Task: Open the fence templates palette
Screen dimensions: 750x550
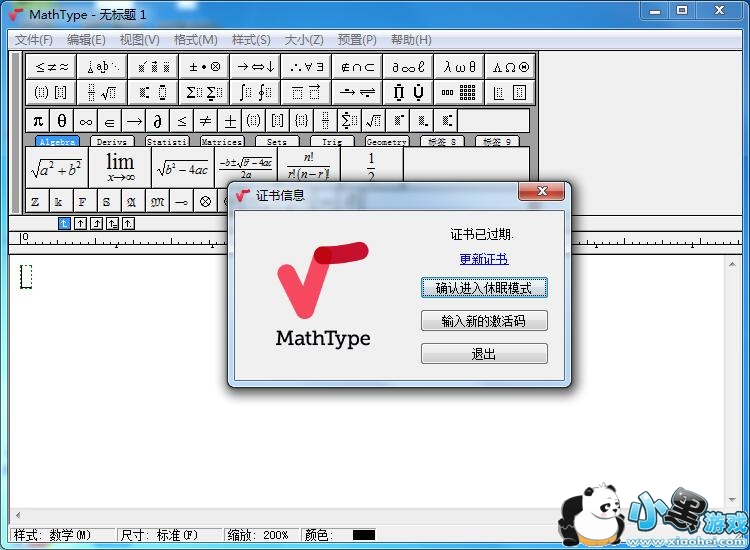Action: coord(53,92)
